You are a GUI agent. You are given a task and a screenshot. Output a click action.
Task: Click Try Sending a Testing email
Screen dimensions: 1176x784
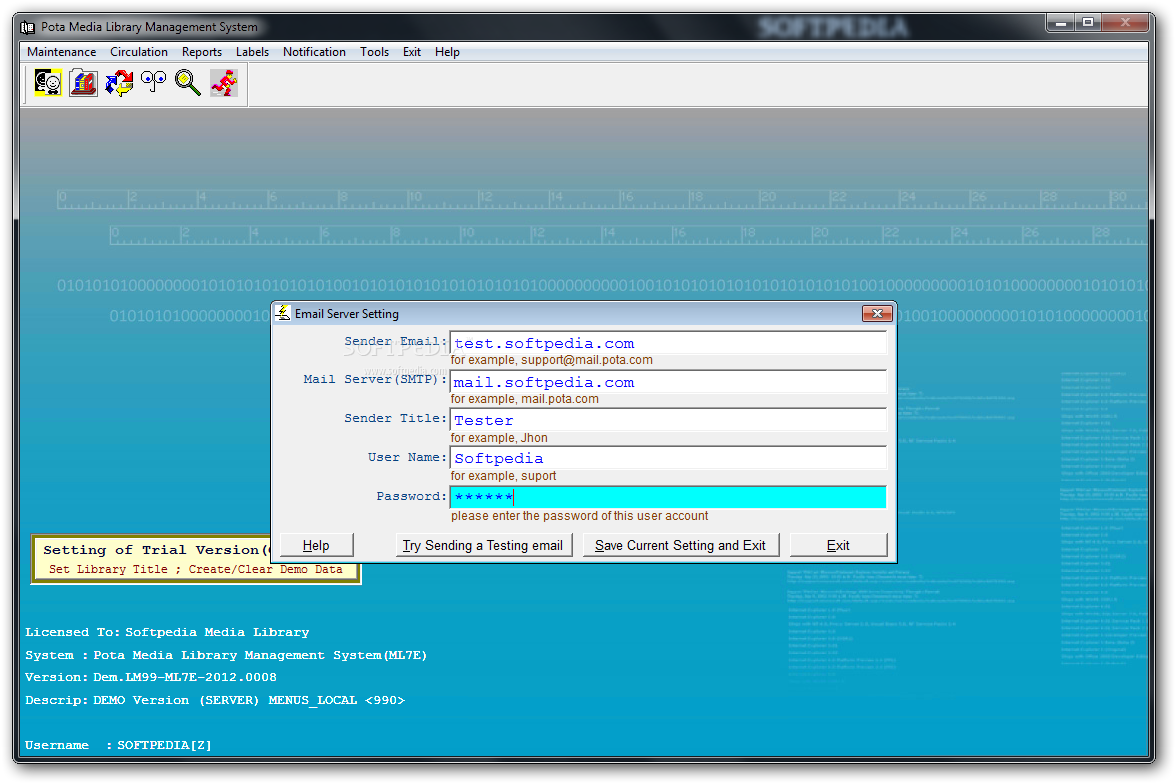[x=483, y=545]
